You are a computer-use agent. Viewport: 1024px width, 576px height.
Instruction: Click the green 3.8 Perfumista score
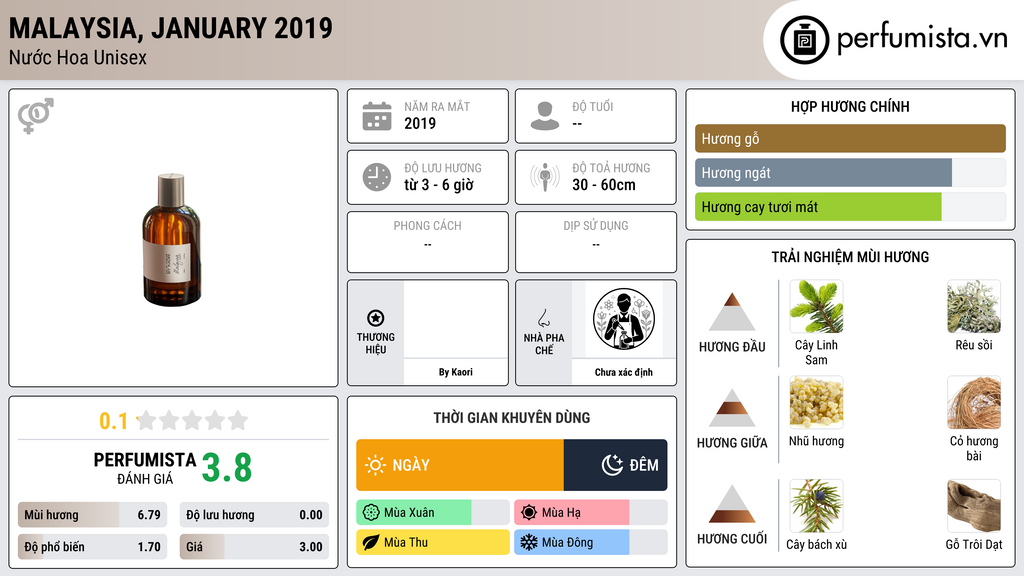(227, 468)
